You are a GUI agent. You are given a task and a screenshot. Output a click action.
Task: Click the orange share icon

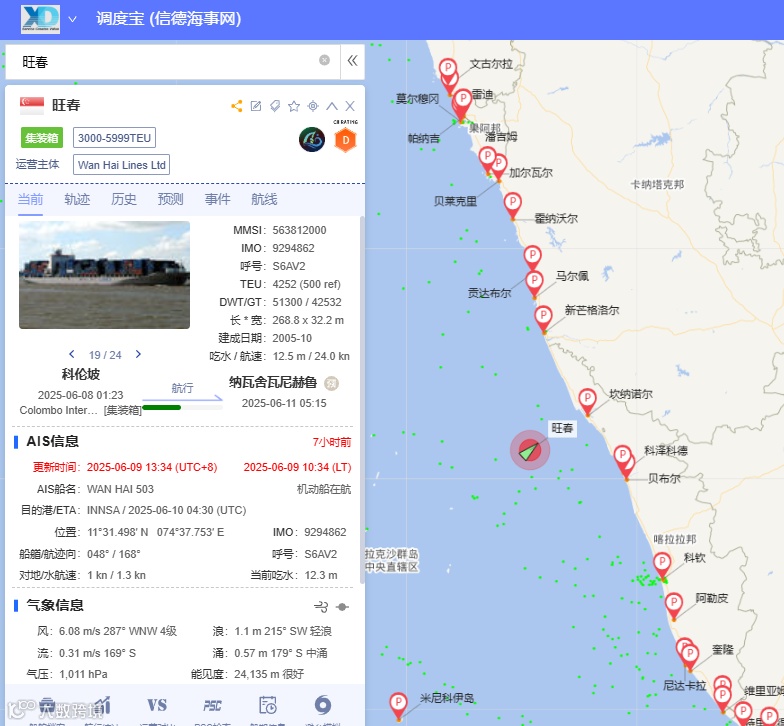coord(236,106)
